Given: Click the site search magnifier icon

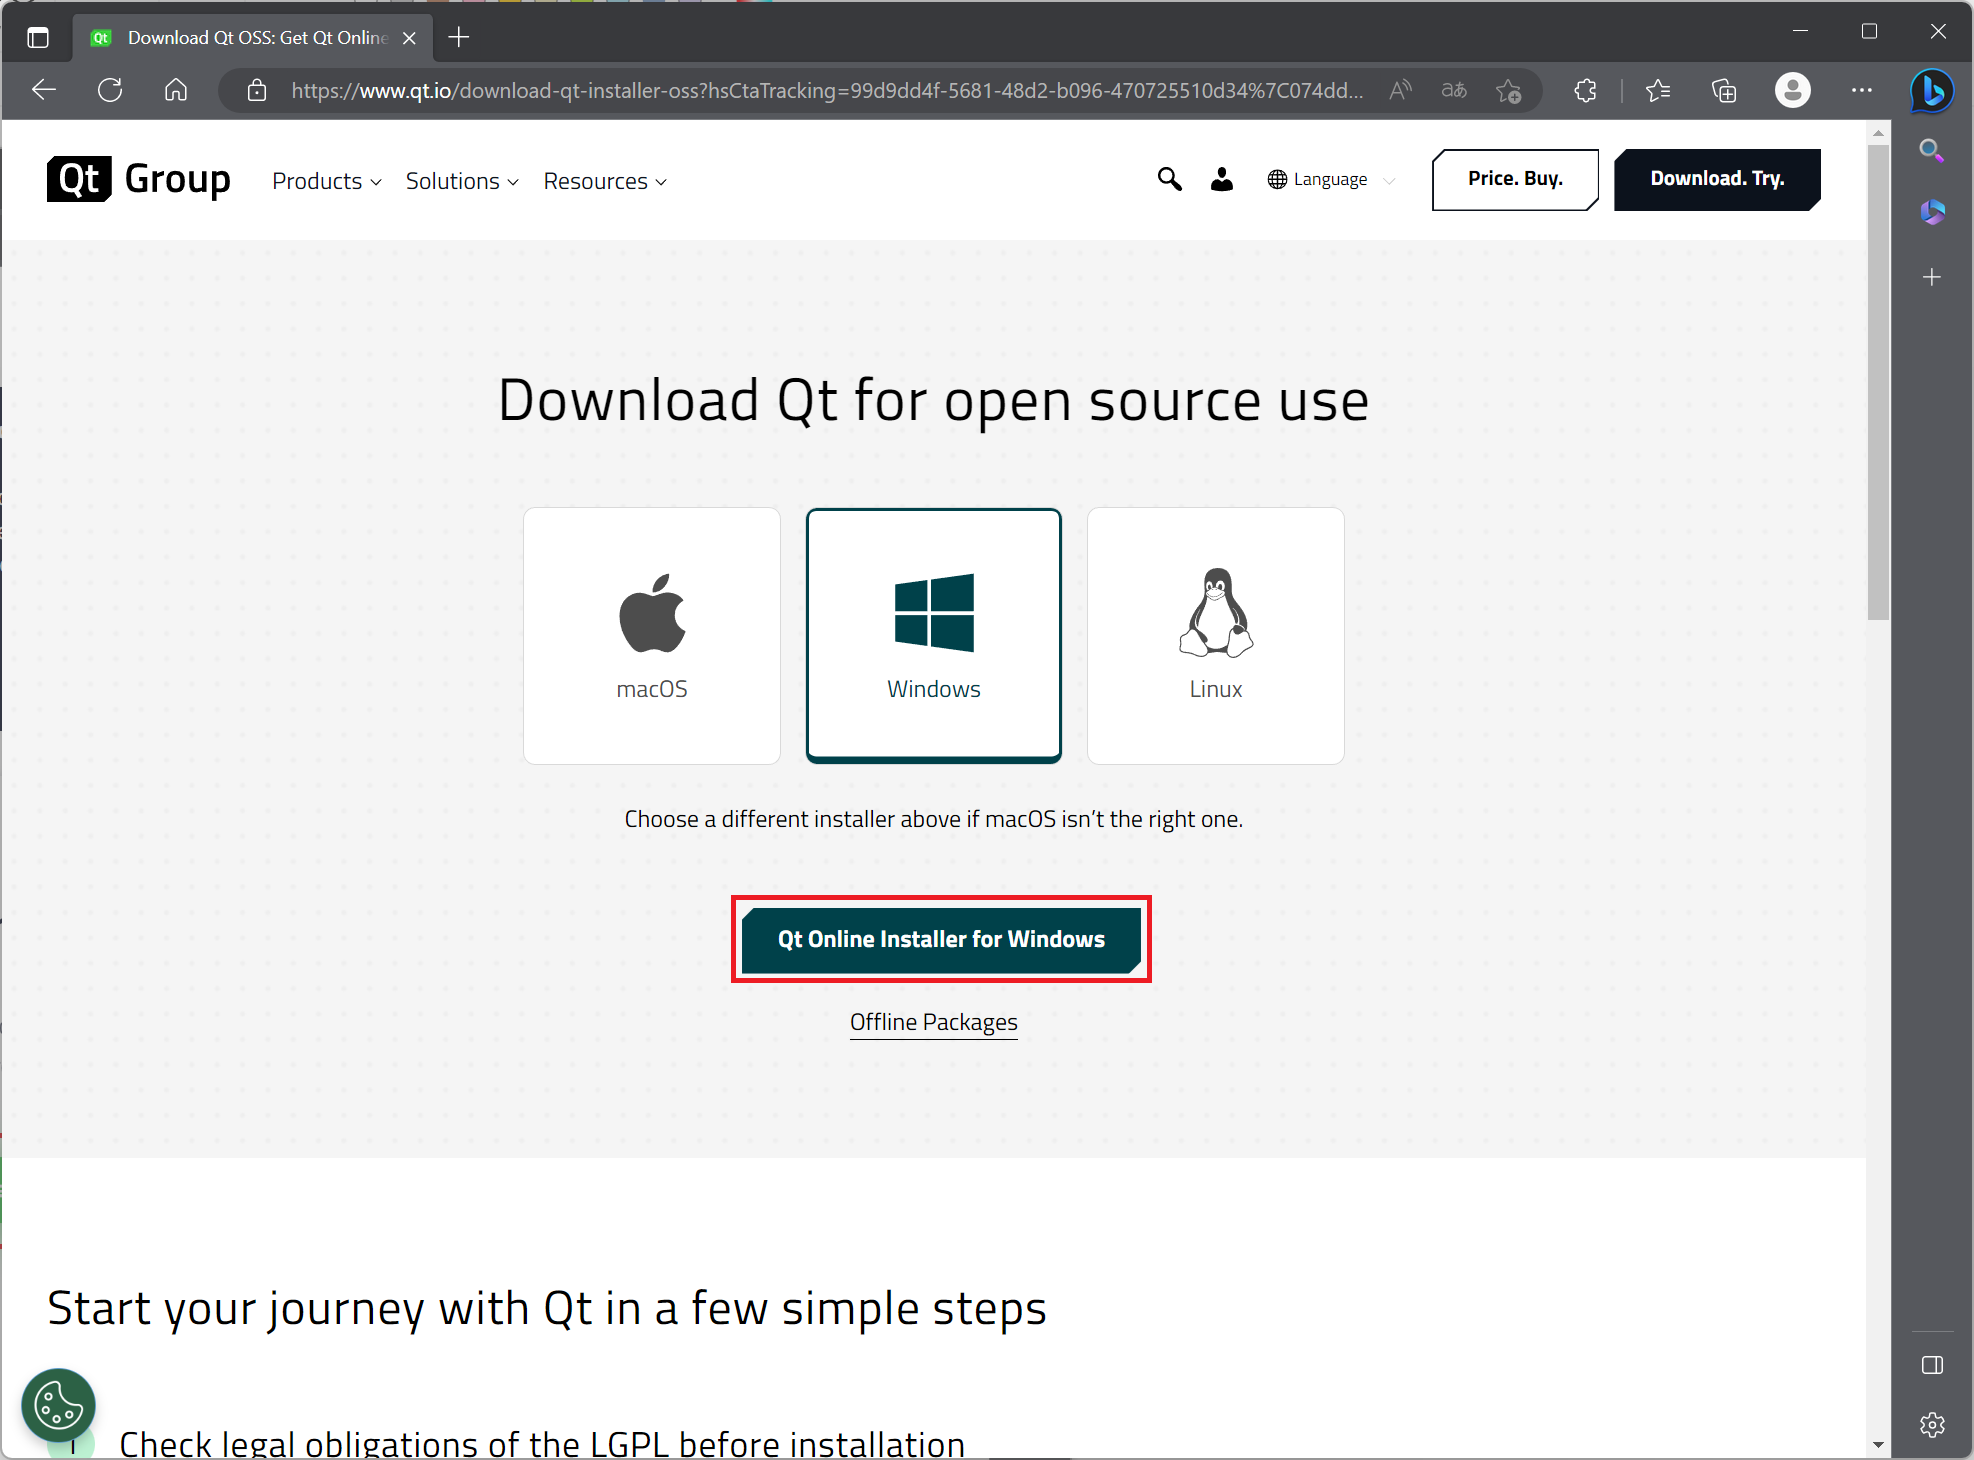Looking at the screenshot, I should (x=1169, y=179).
